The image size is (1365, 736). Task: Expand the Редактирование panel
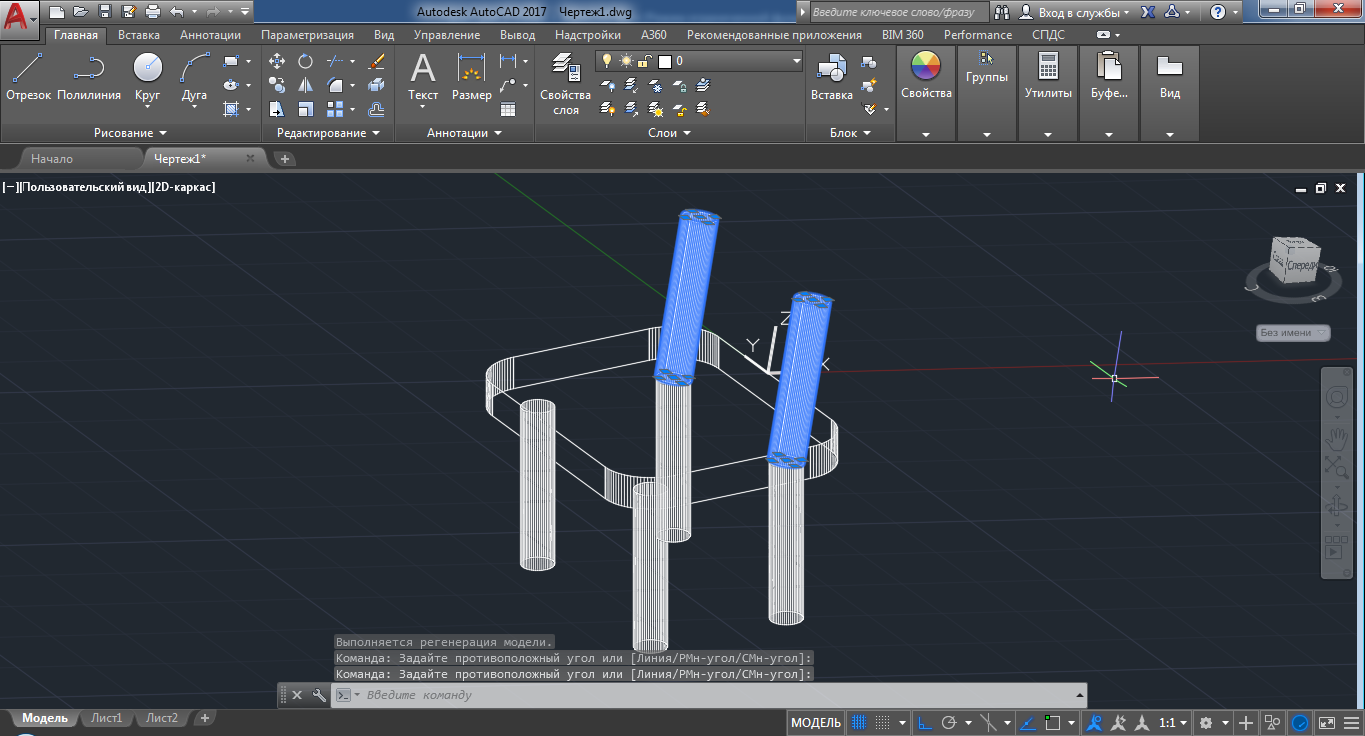tap(328, 133)
